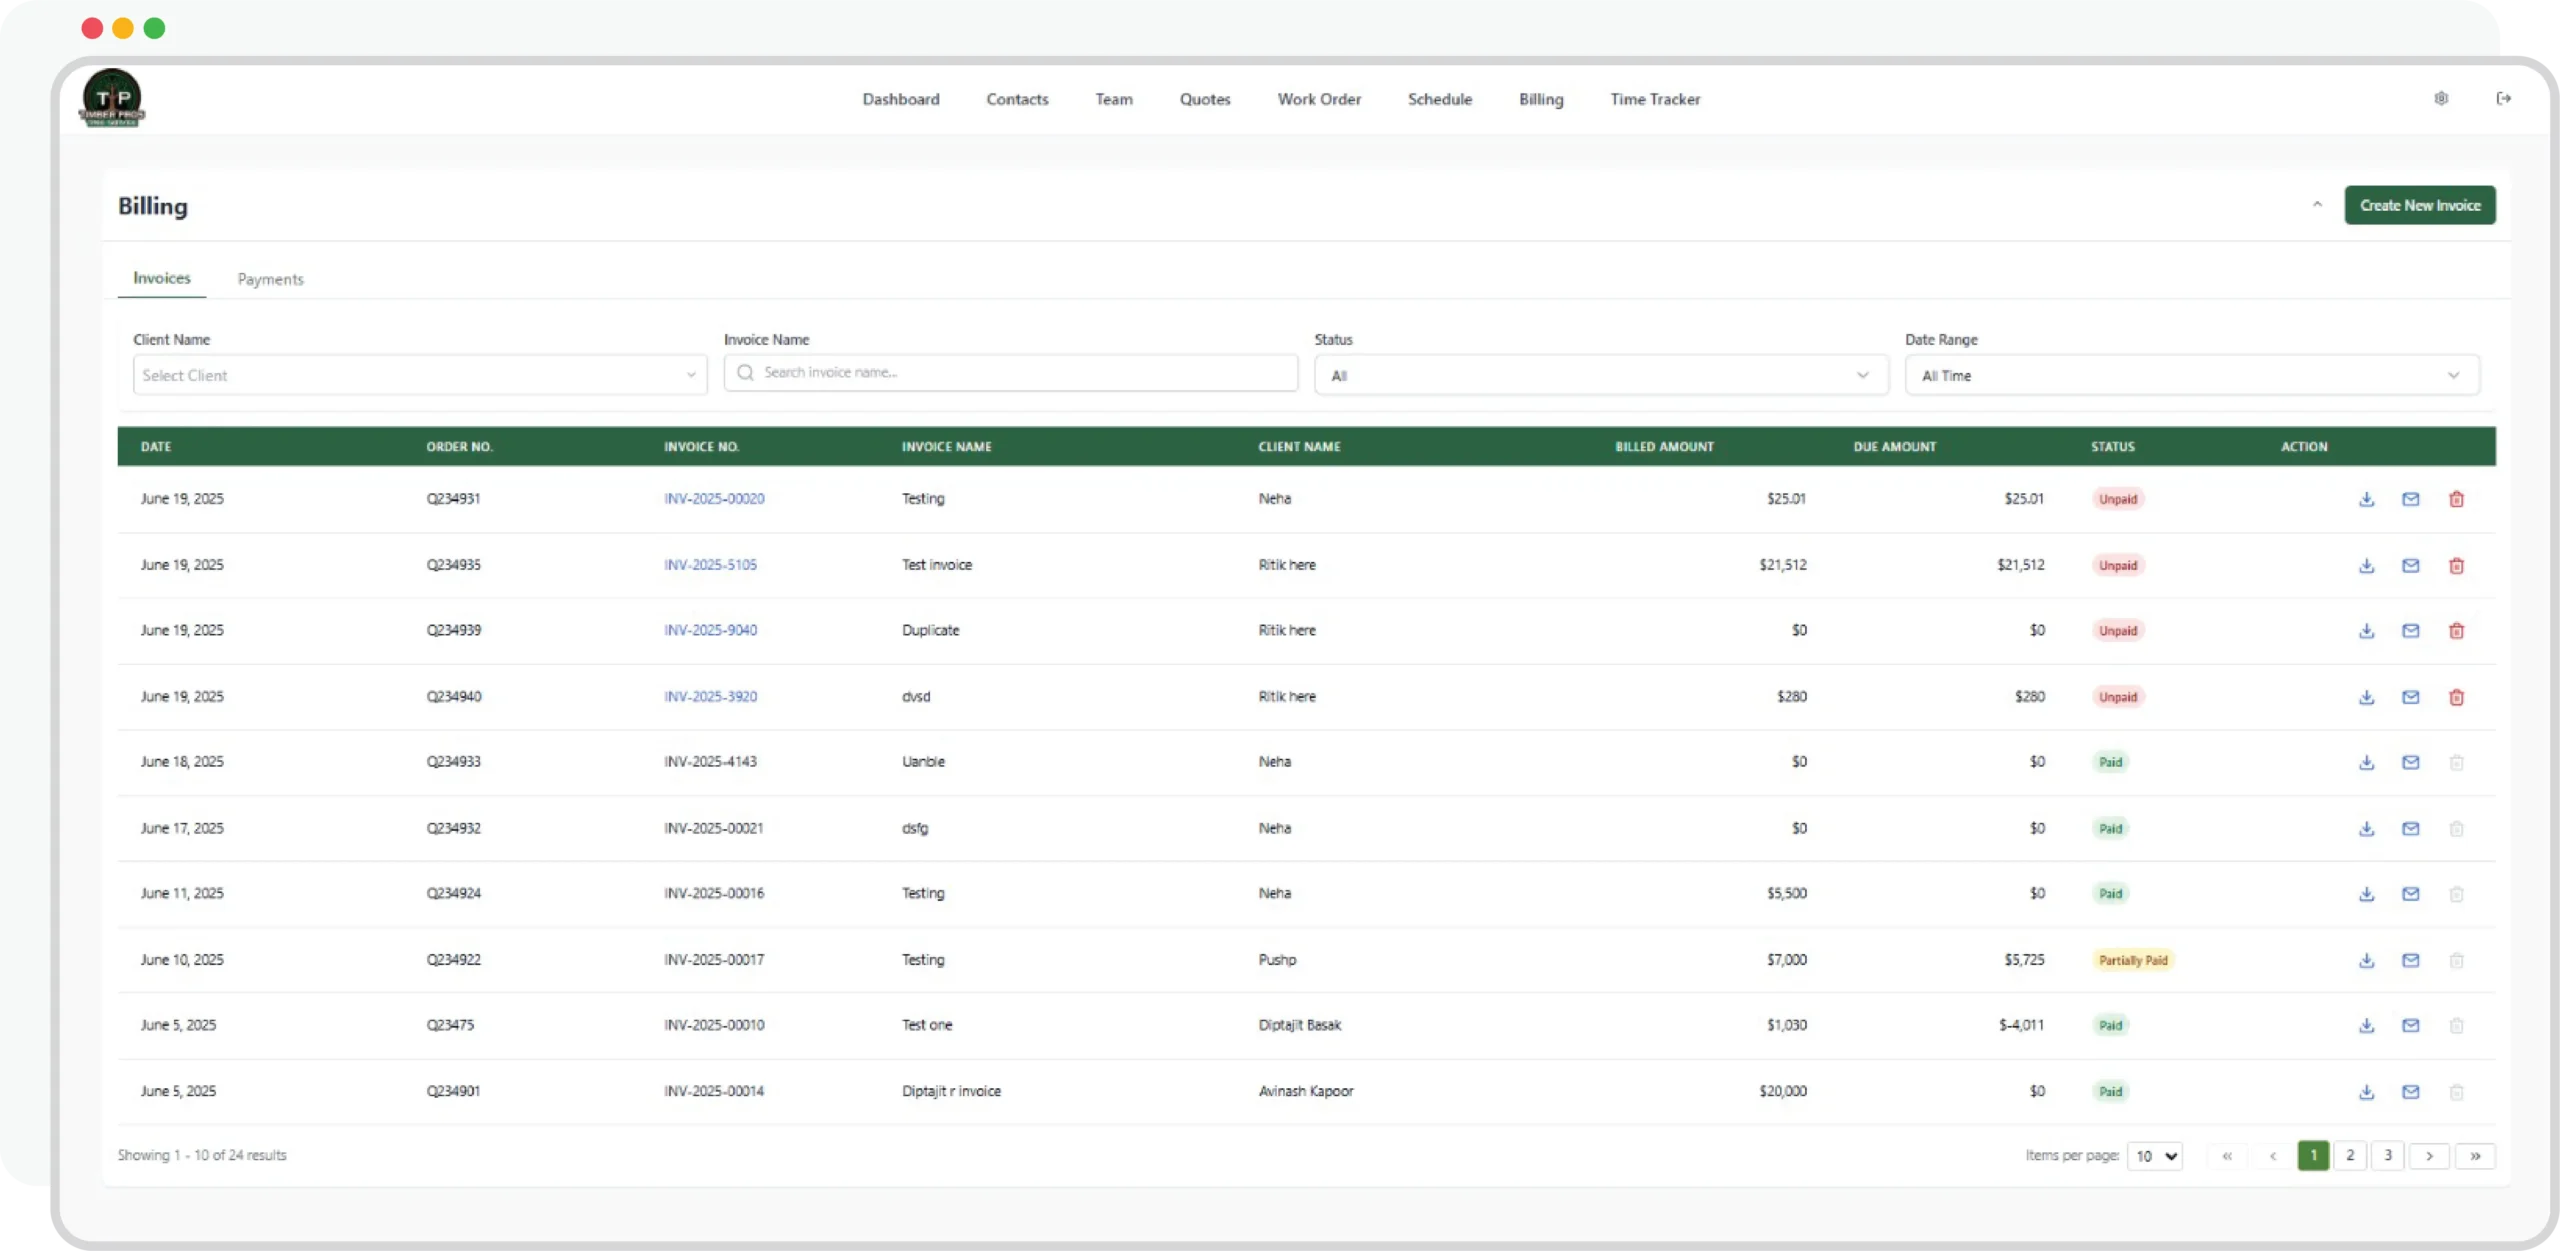Delete invoice INV-2025-3920

pyautogui.click(x=2456, y=697)
